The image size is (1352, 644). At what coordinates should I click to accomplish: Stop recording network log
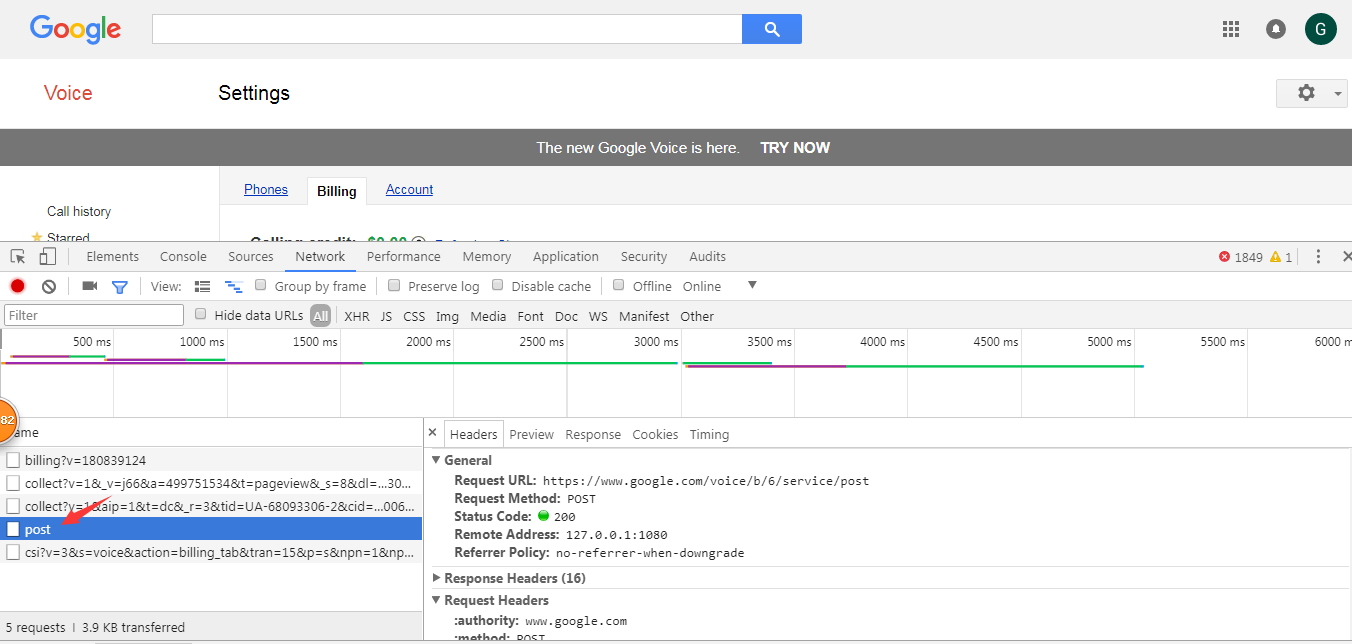click(17, 286)
